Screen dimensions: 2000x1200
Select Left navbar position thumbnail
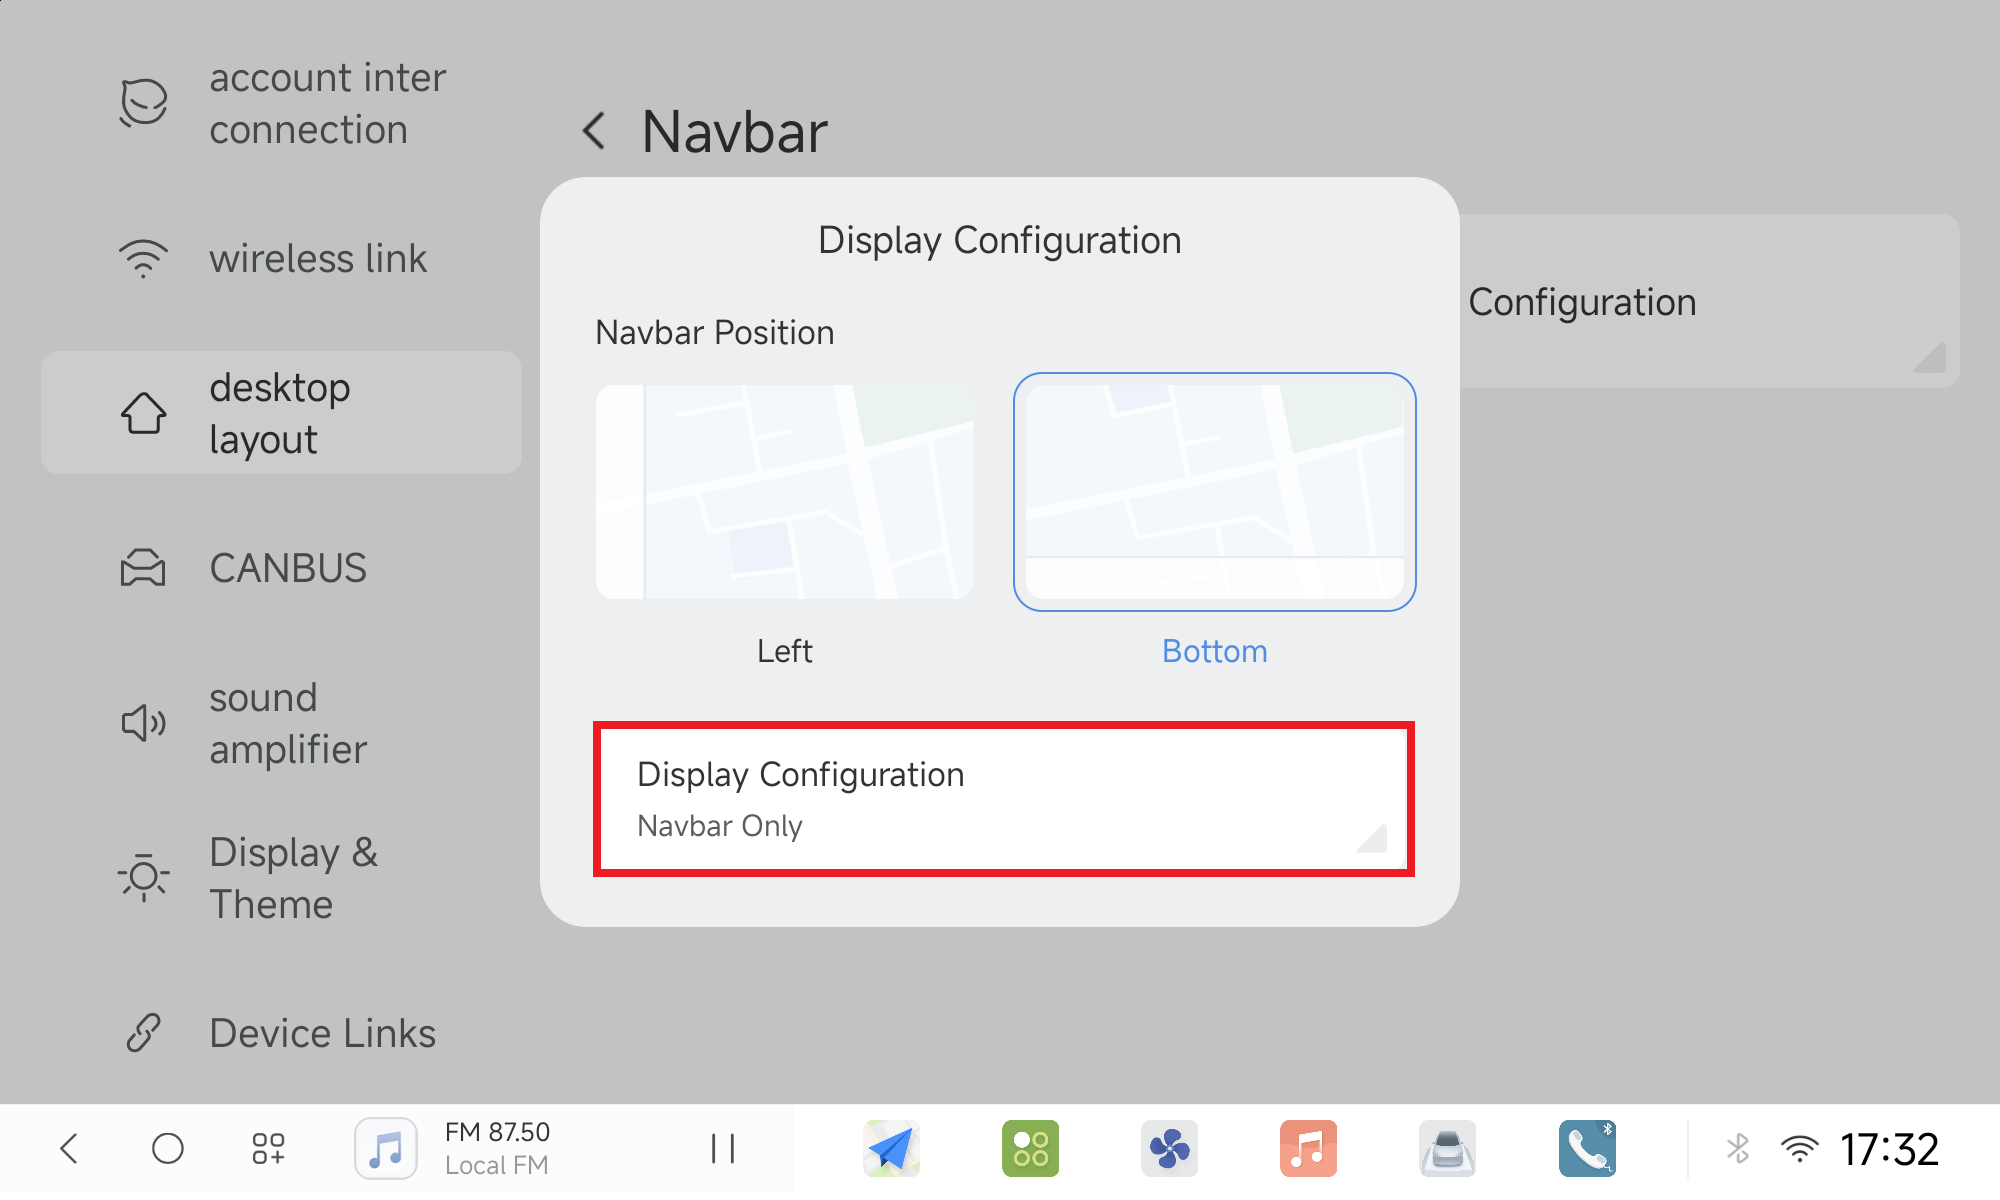(784, 492)
